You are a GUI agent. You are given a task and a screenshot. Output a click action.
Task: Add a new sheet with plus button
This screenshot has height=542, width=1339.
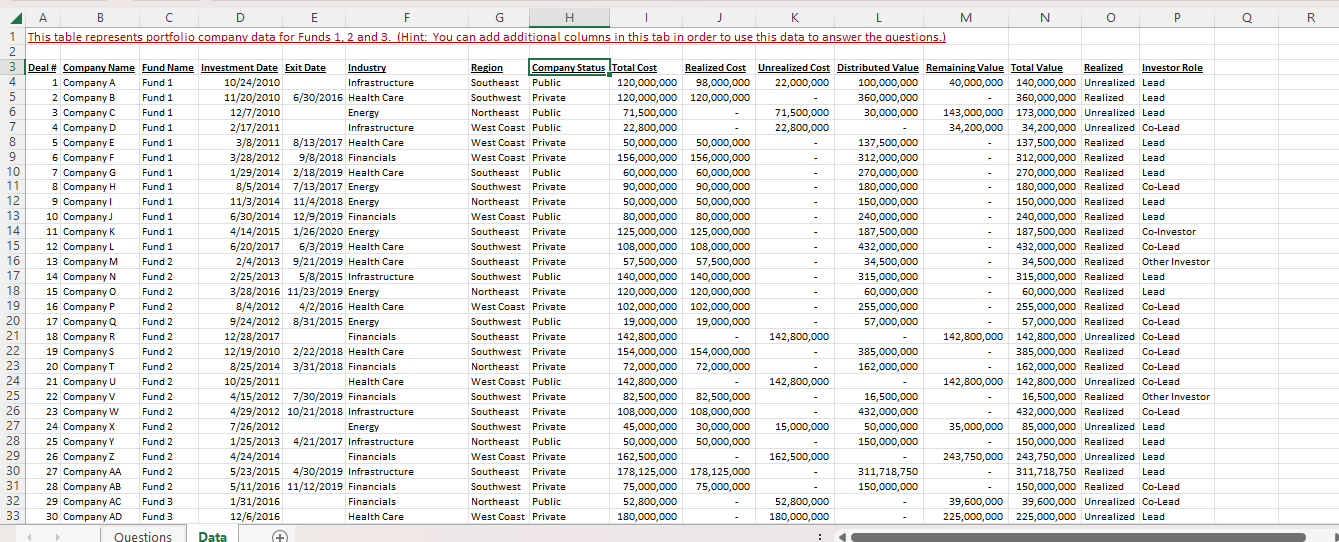coord(279,536)
